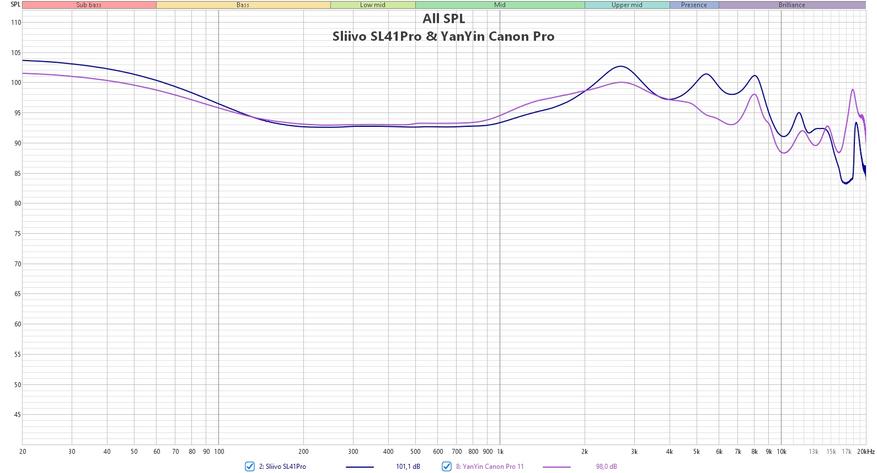
Task: Click the 90 dB axis value
Action: 17,143
